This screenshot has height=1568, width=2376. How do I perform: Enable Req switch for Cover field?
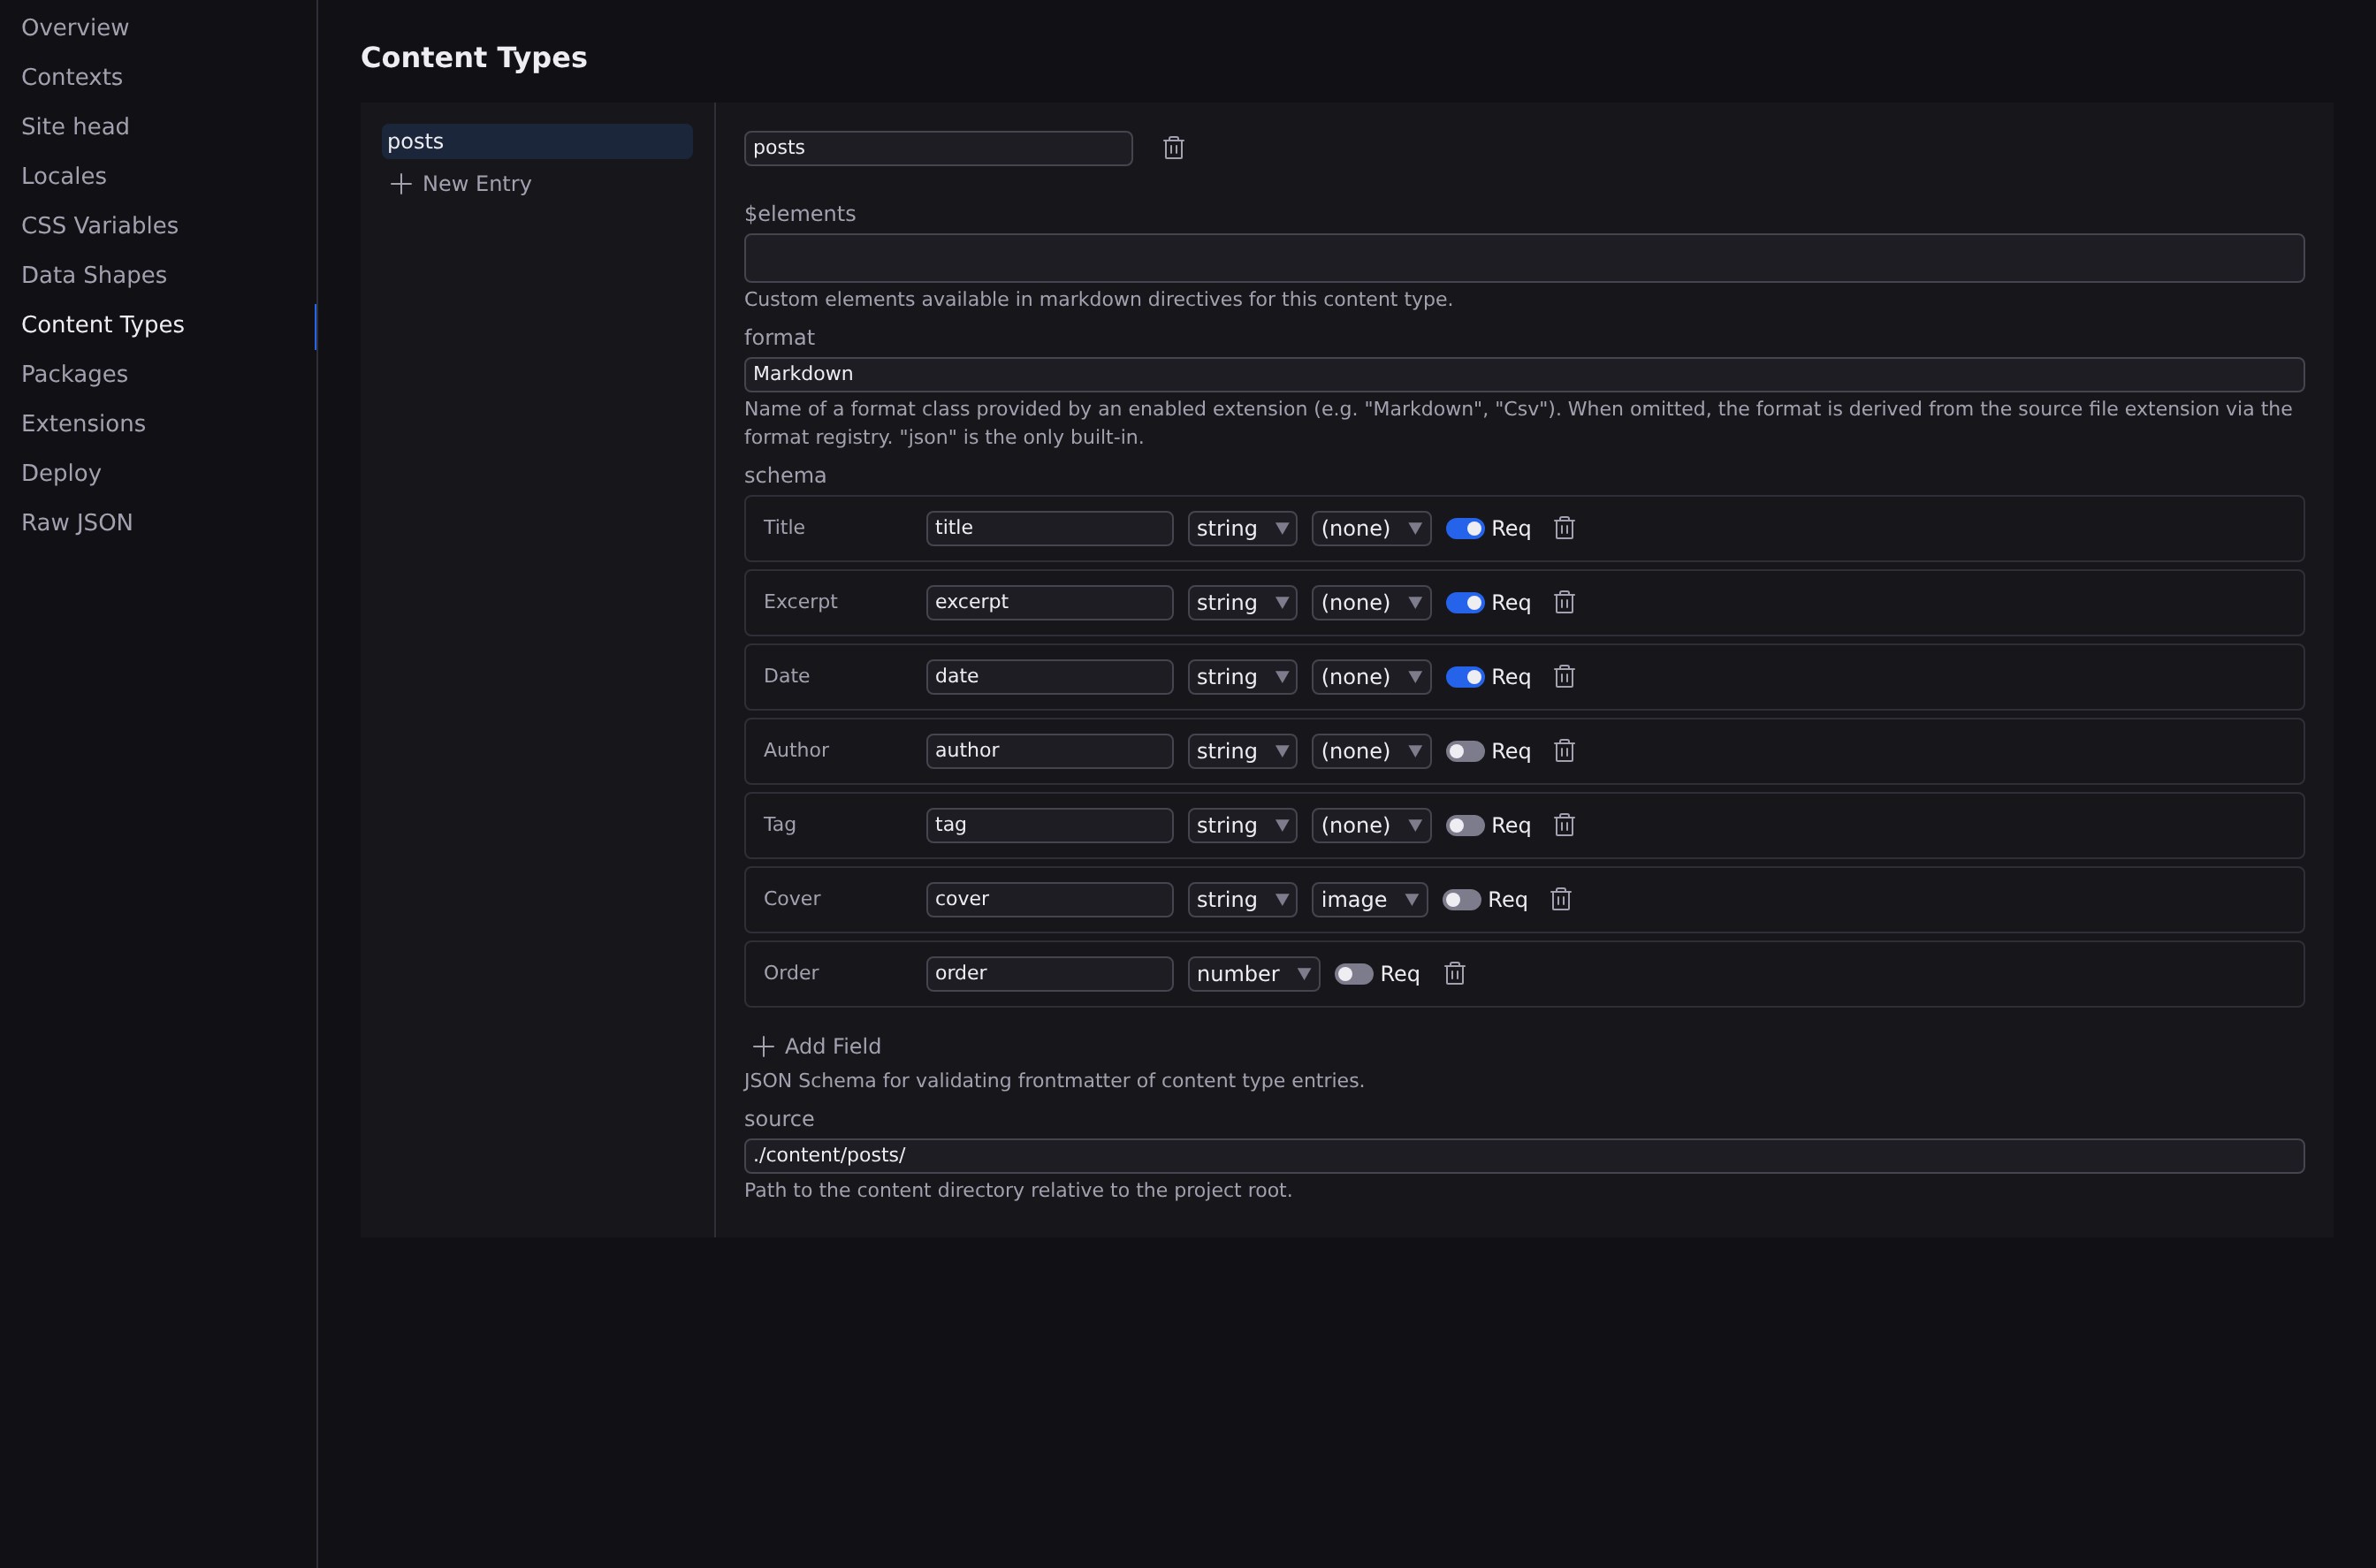tap(1461, 899)
